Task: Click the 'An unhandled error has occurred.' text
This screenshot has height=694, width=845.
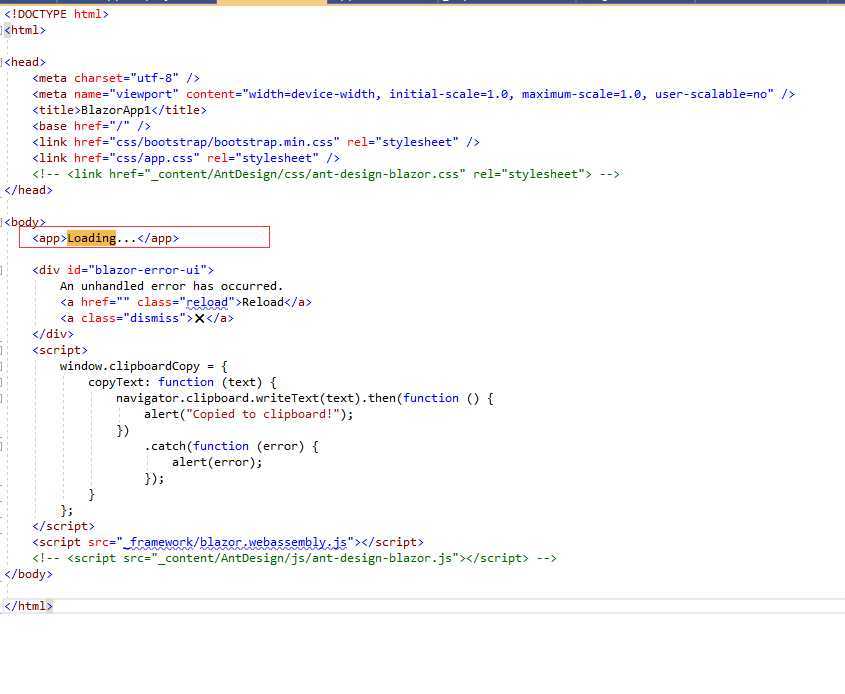Action: (x=171, y=286)
